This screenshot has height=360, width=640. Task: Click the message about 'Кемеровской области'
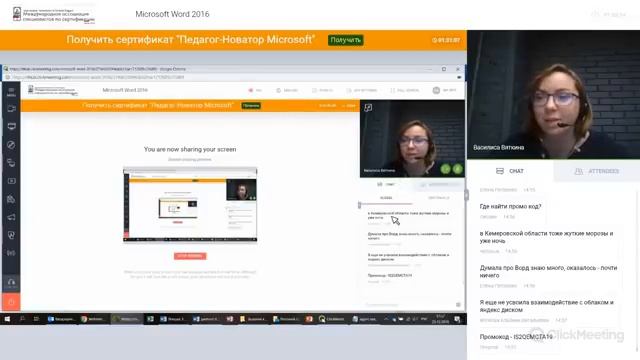pos(546,237)
